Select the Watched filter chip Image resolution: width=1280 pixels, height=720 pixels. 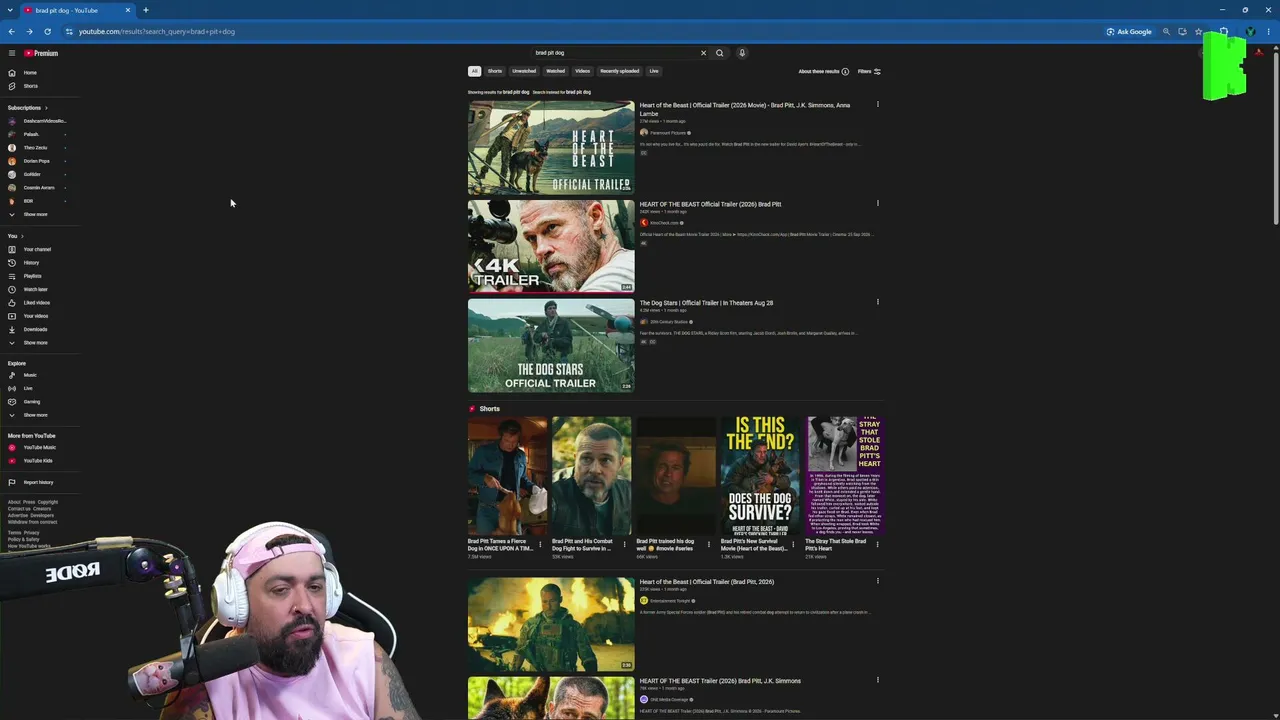(x=556, y=71)
